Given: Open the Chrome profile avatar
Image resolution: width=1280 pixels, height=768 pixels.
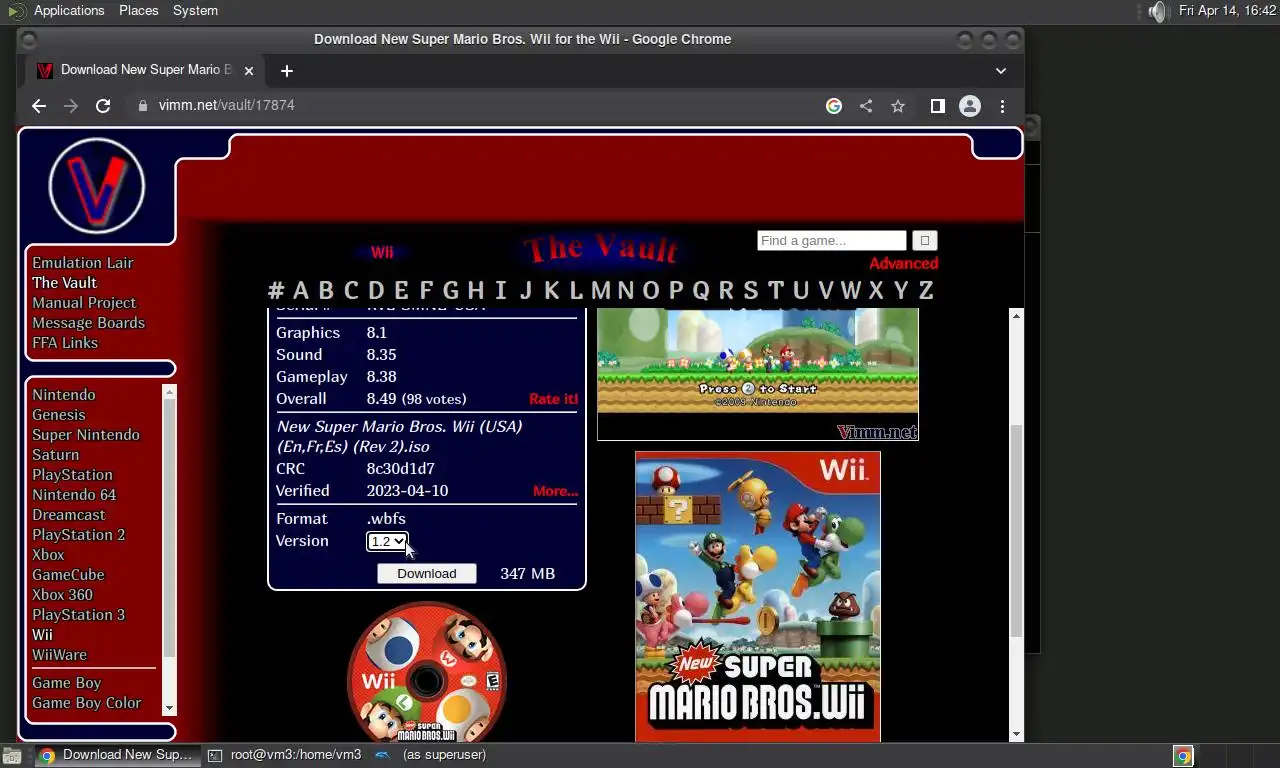Looking at the screenshot, I should (x=970, y=106).
